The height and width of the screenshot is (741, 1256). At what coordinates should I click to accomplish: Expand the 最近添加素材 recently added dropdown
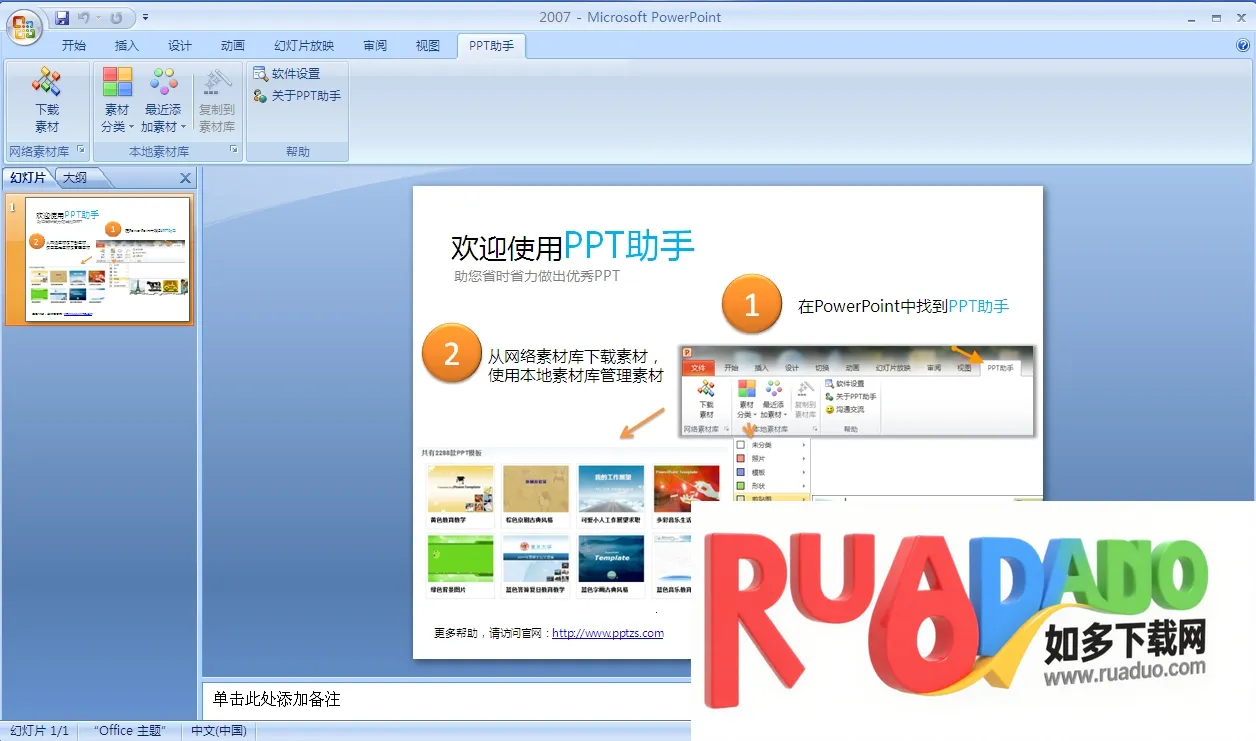pyautogui.click(x=163, y=118)
